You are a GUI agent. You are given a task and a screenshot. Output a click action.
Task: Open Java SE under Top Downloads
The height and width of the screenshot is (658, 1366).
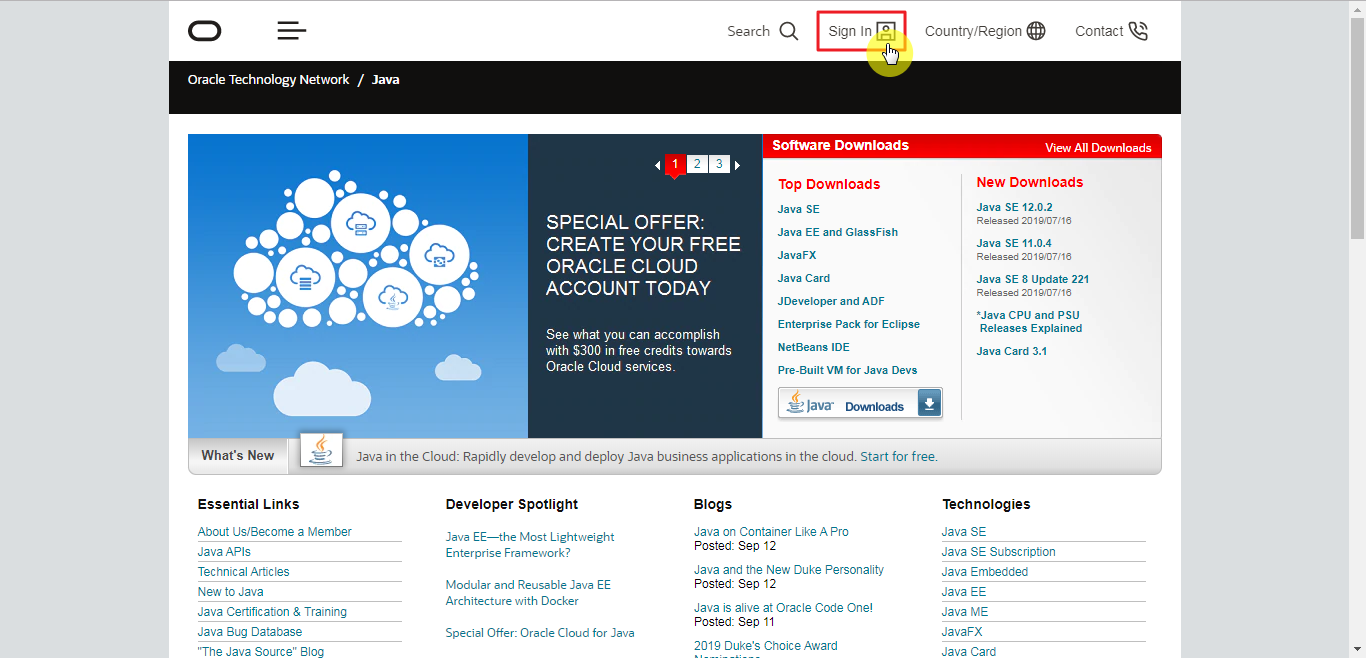point(798,209)
